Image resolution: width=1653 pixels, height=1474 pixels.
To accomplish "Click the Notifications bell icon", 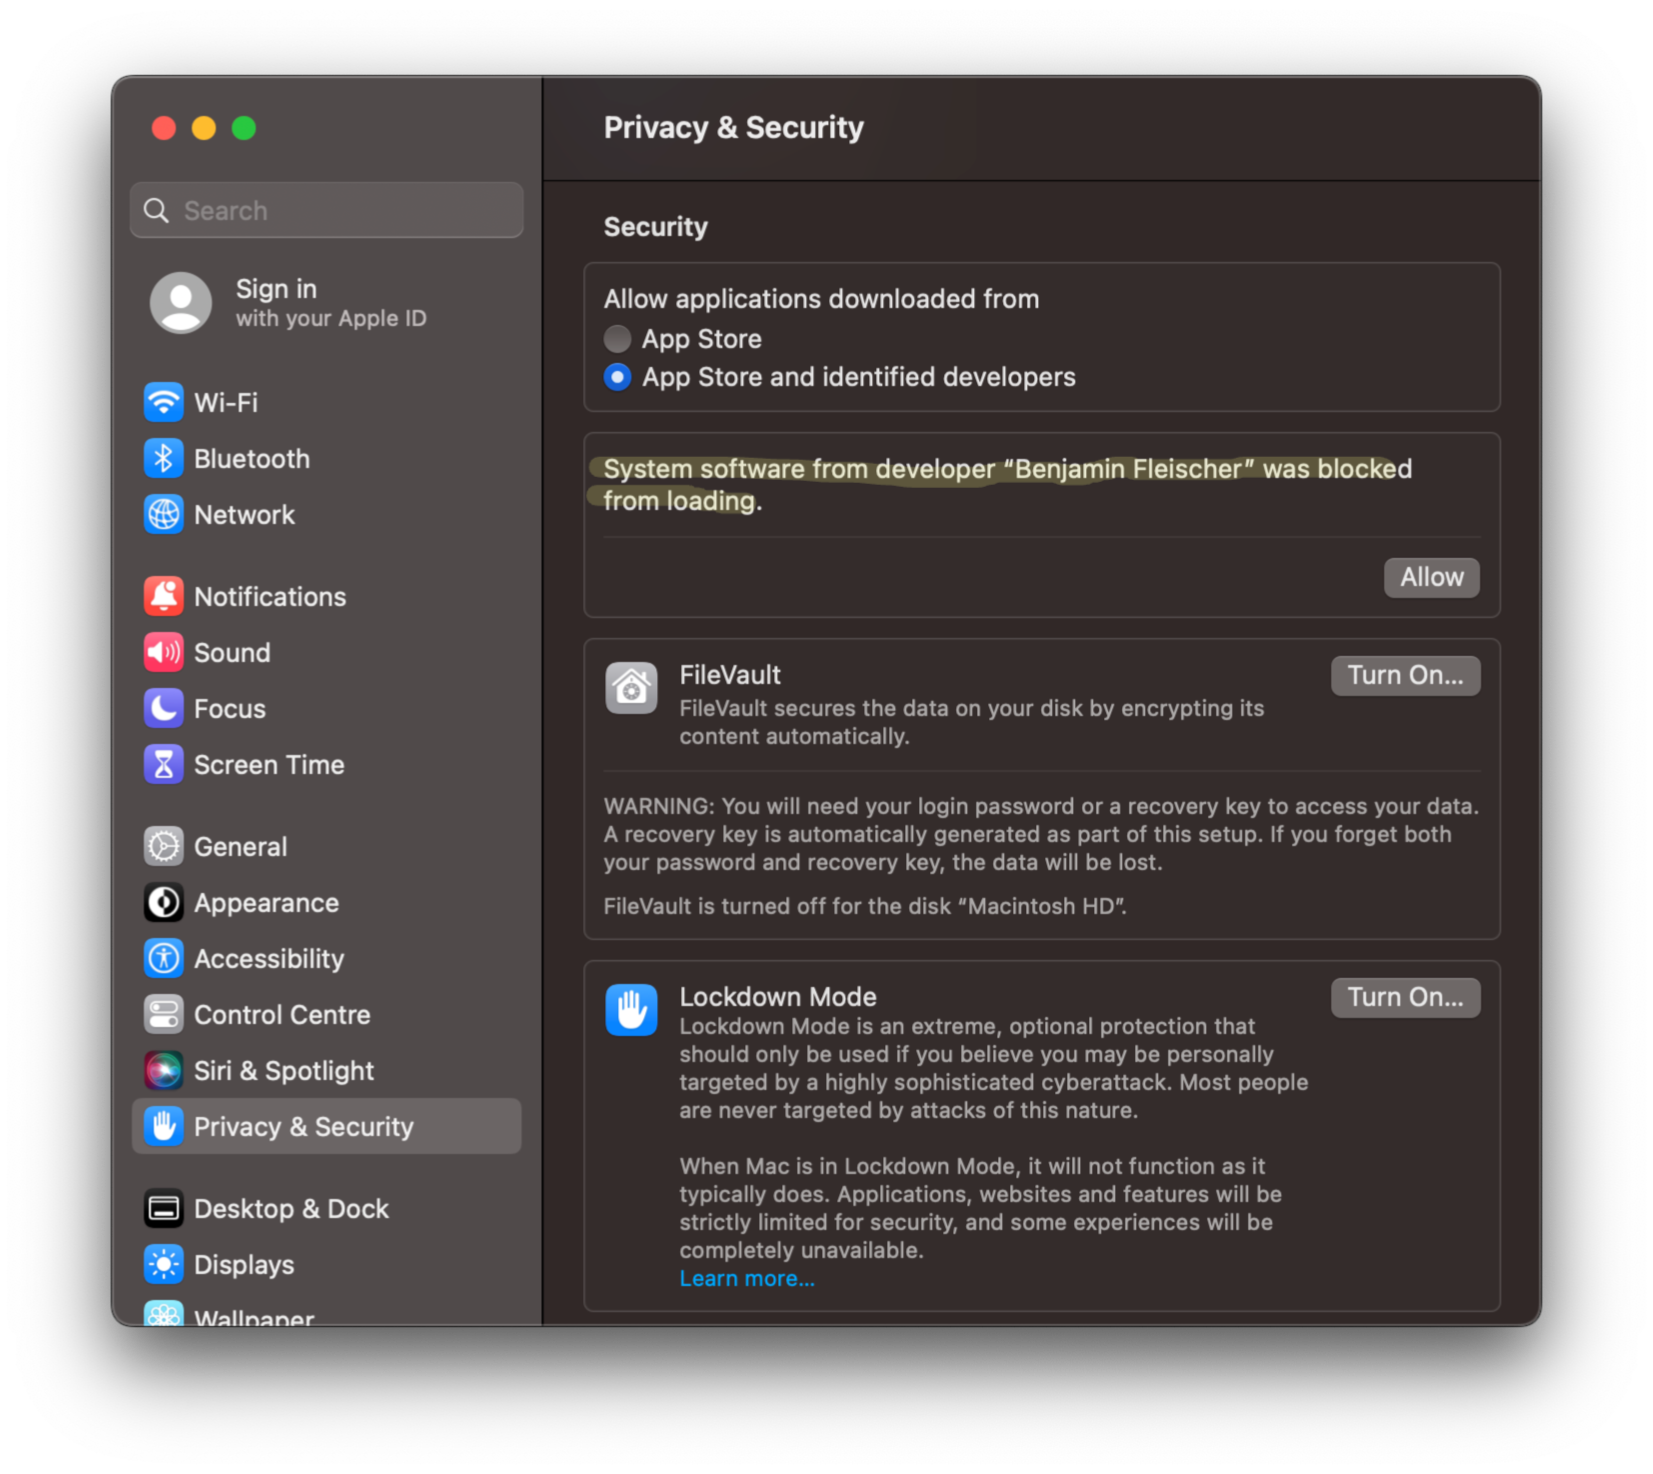I will tap(163, 596).
